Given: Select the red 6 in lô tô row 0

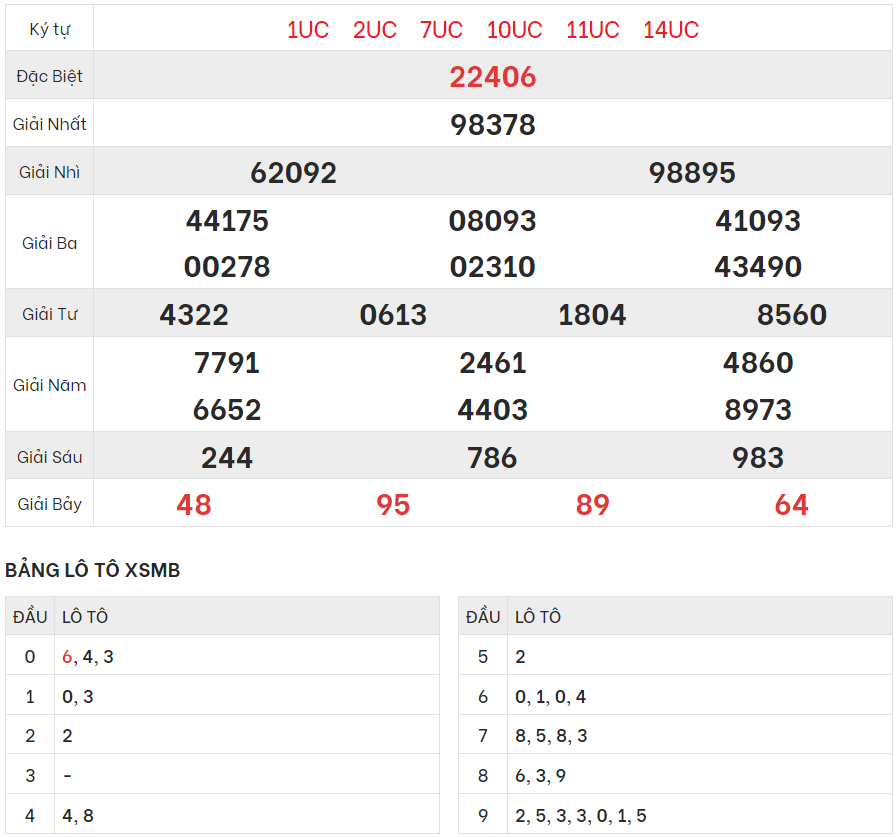Looking at the screenshot, I should point(67,657).
